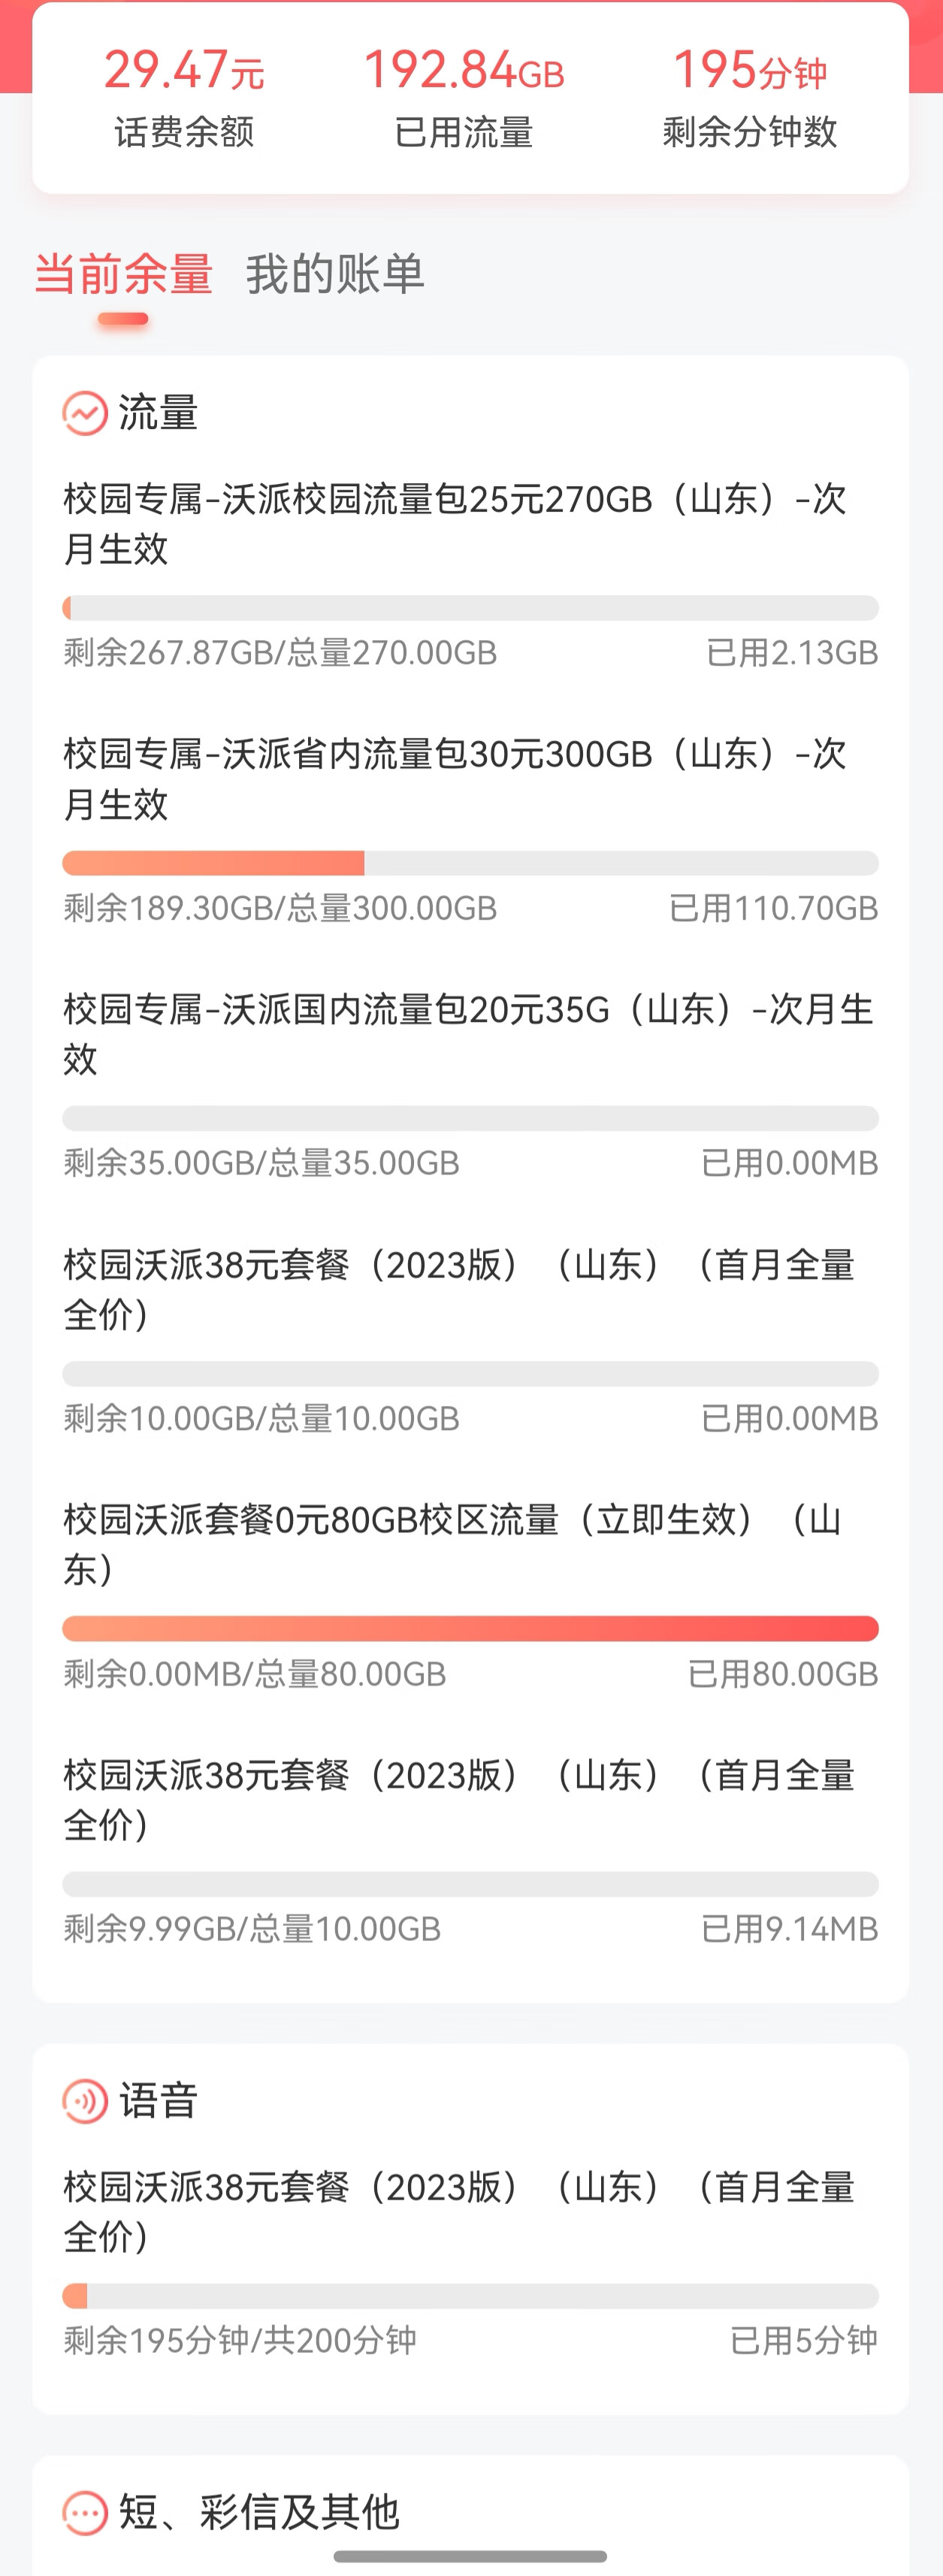Open the 29.47元 话费余额 balance
Screen dimensions: 943x2576
pos(184,98)
